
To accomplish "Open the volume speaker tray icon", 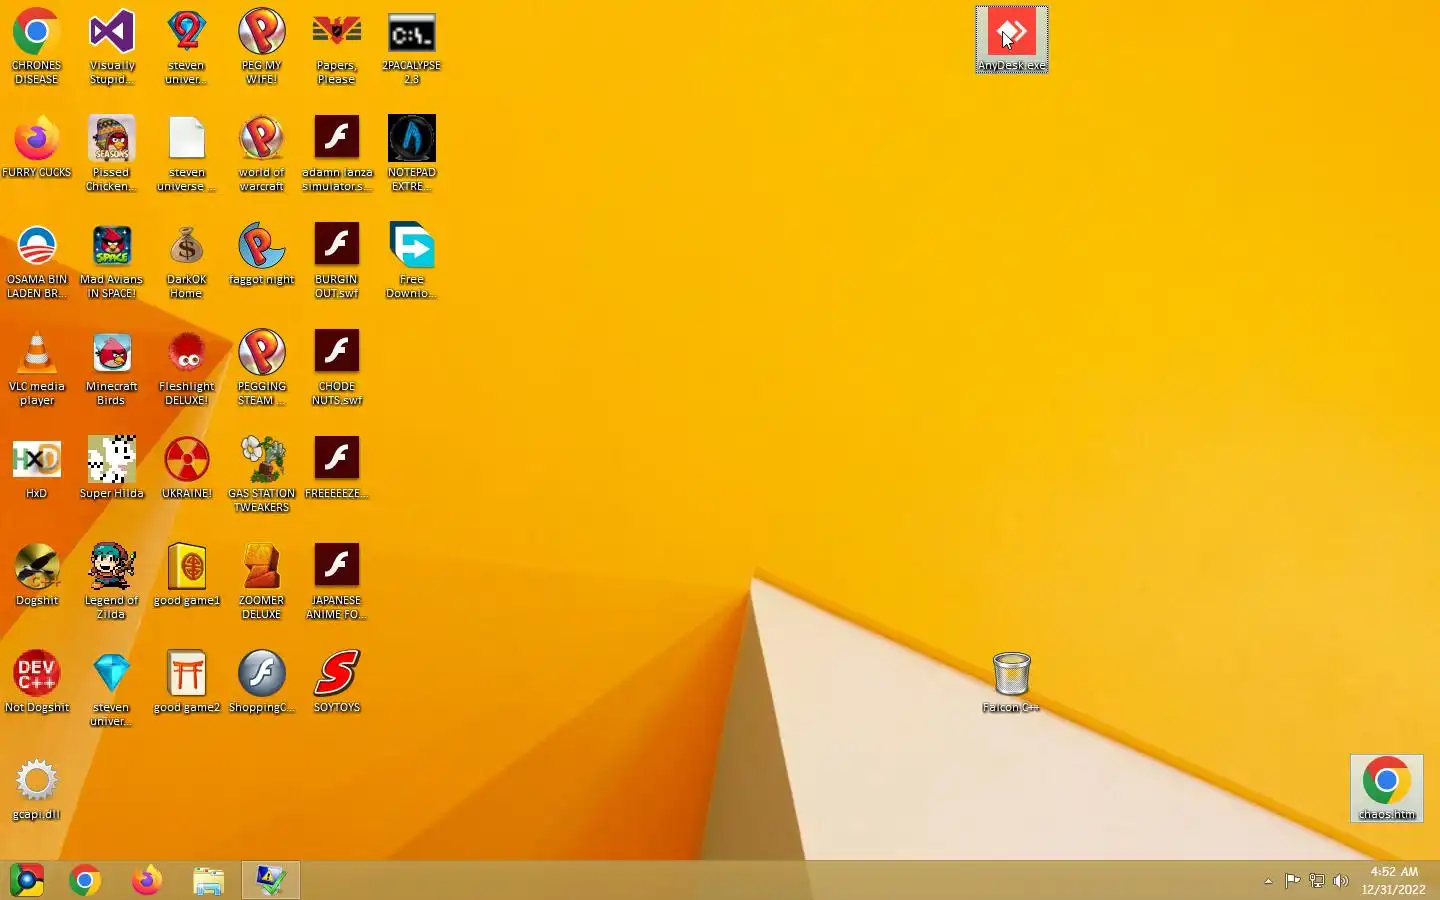I will point(1341,881).
